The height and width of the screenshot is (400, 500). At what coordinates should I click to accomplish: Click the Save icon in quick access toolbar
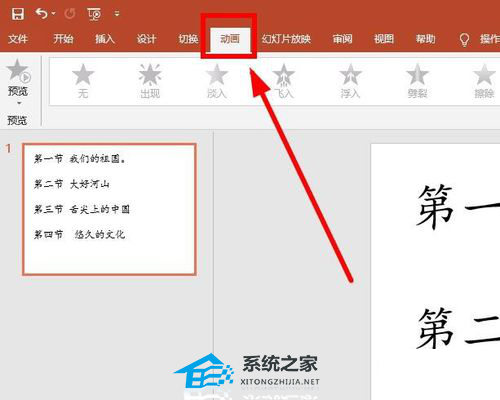click(18, 14)
